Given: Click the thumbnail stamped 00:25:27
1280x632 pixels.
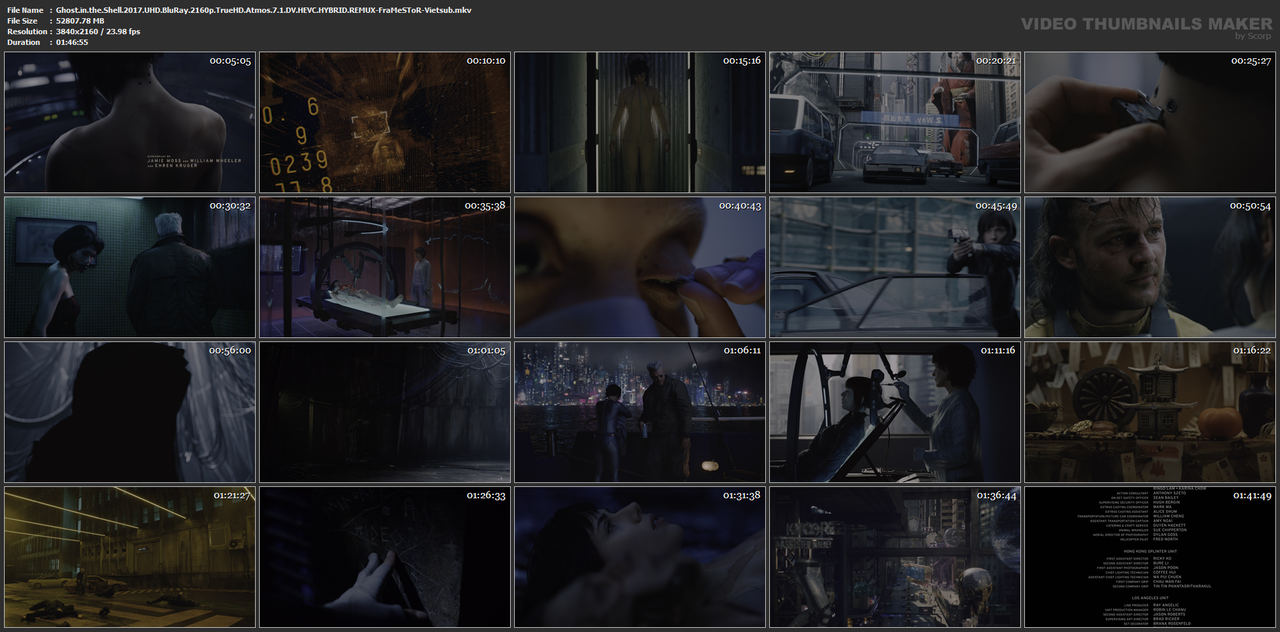Looking at the screenshot, I should [x=1150, y=122].
